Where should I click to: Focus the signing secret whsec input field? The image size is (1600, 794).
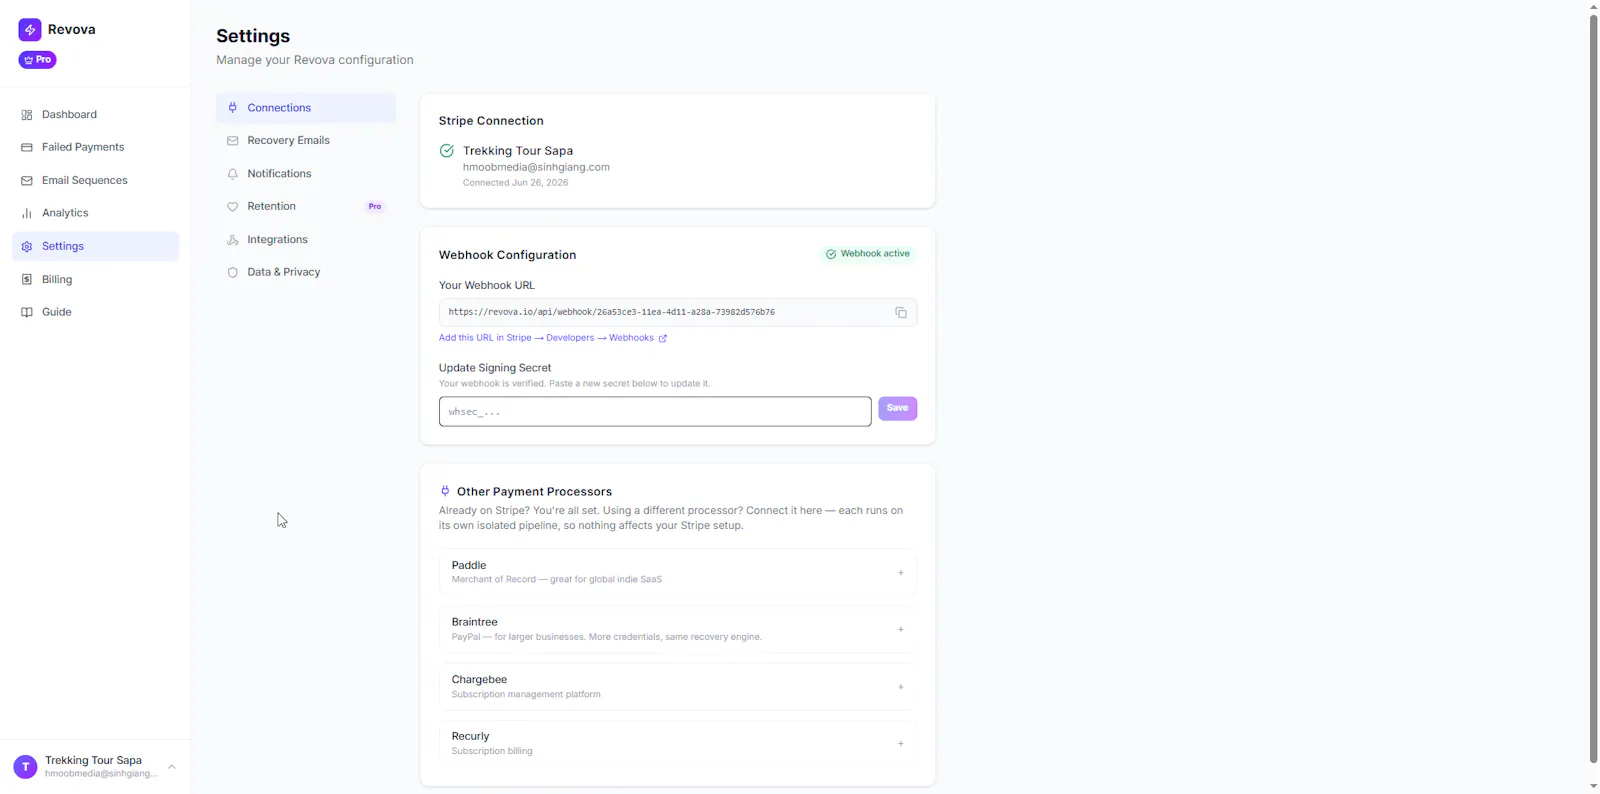(655, 411)
